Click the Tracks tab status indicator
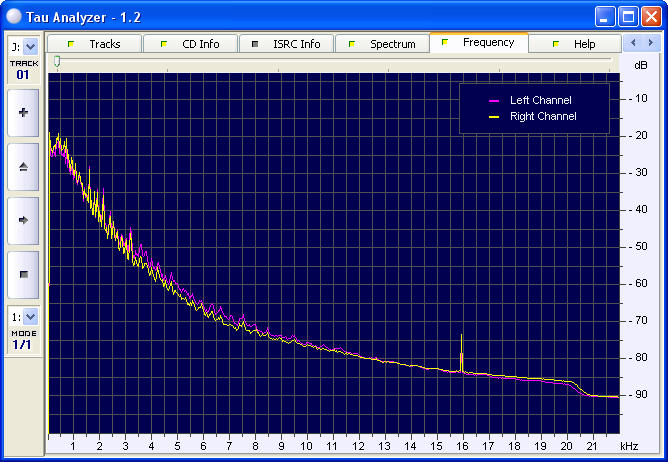The image size is (668, 462). point(71,44)
